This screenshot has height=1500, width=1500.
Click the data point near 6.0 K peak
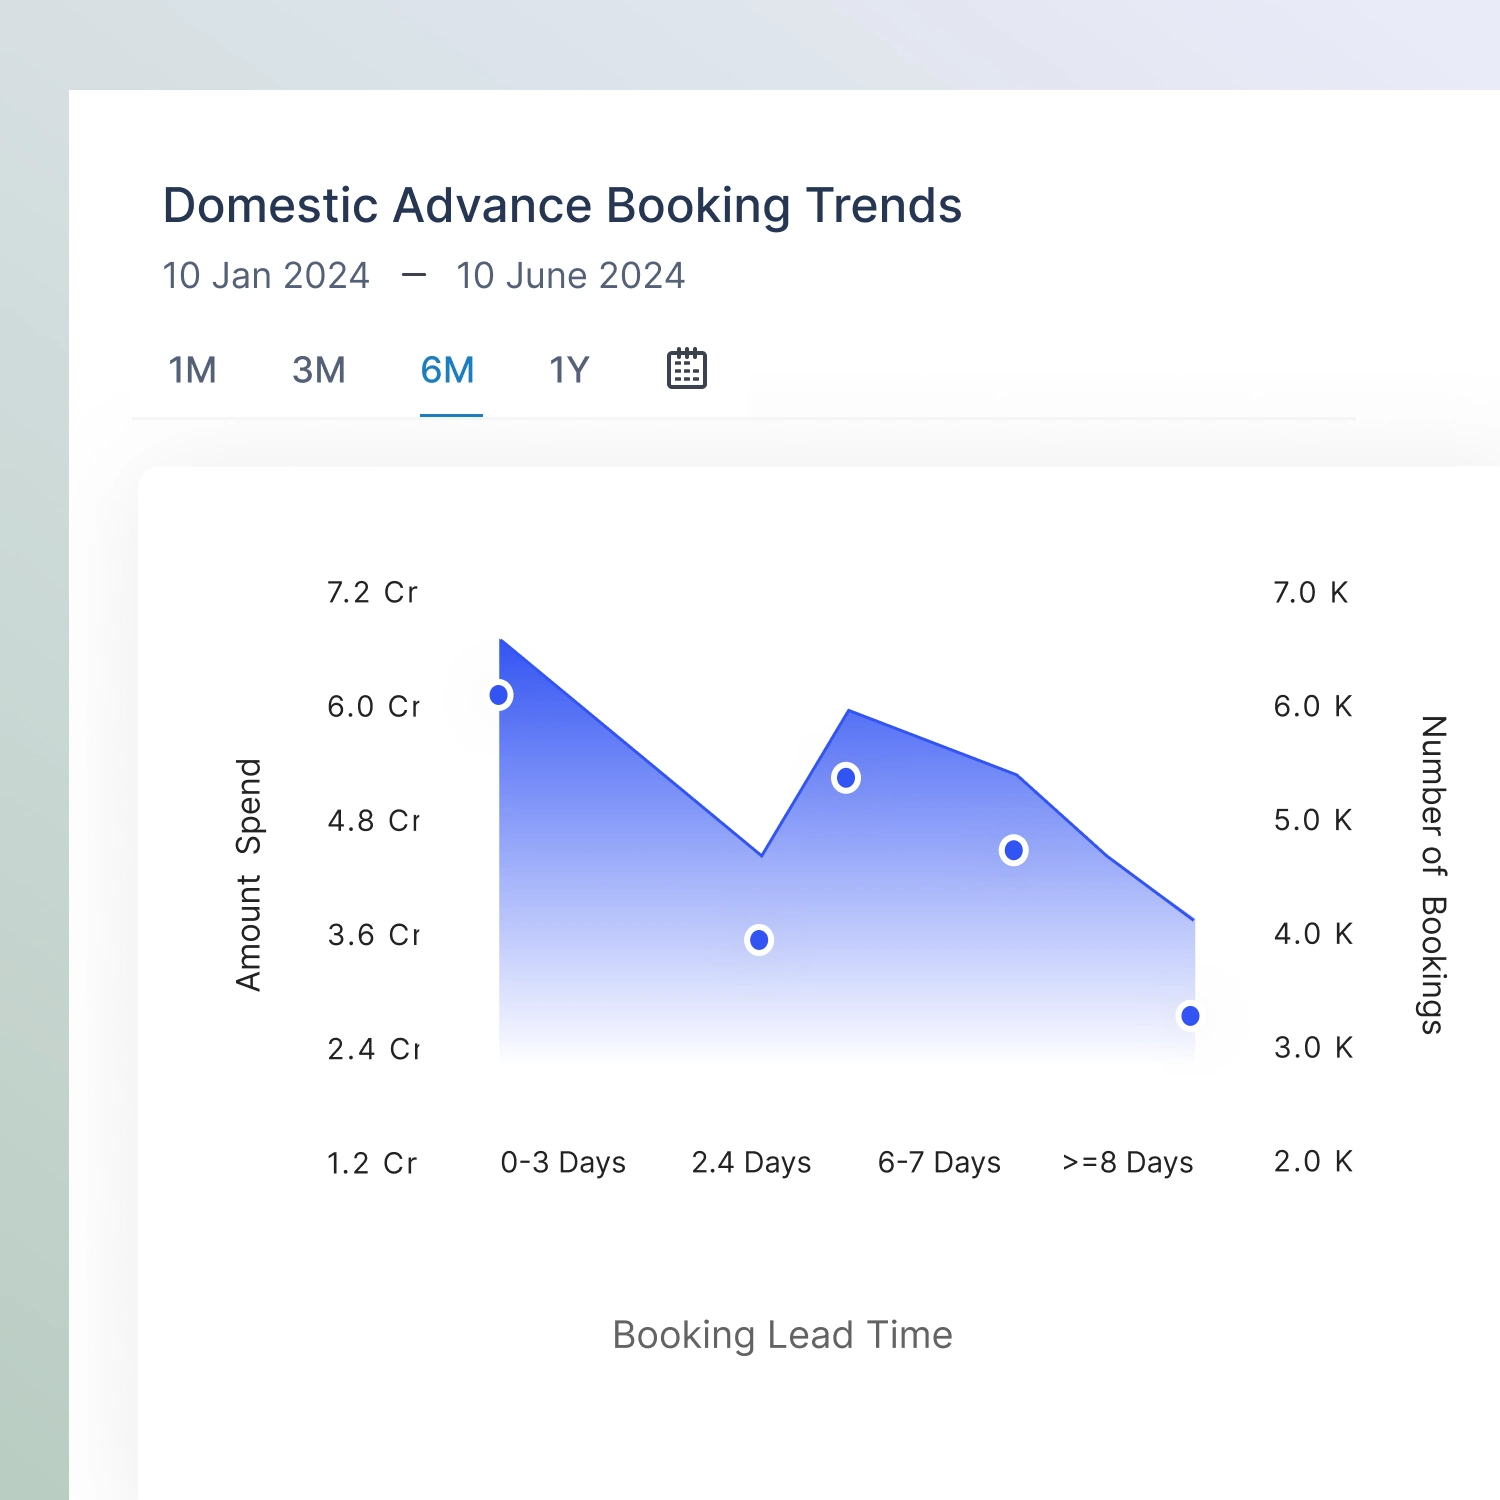tap(846, 778)
